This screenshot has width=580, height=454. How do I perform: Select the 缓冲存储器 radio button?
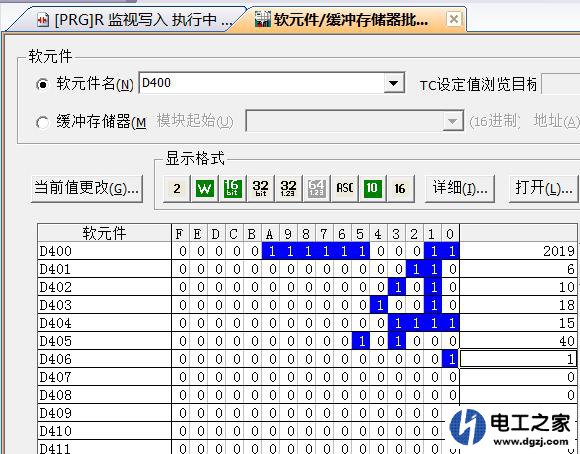[43, 122]
